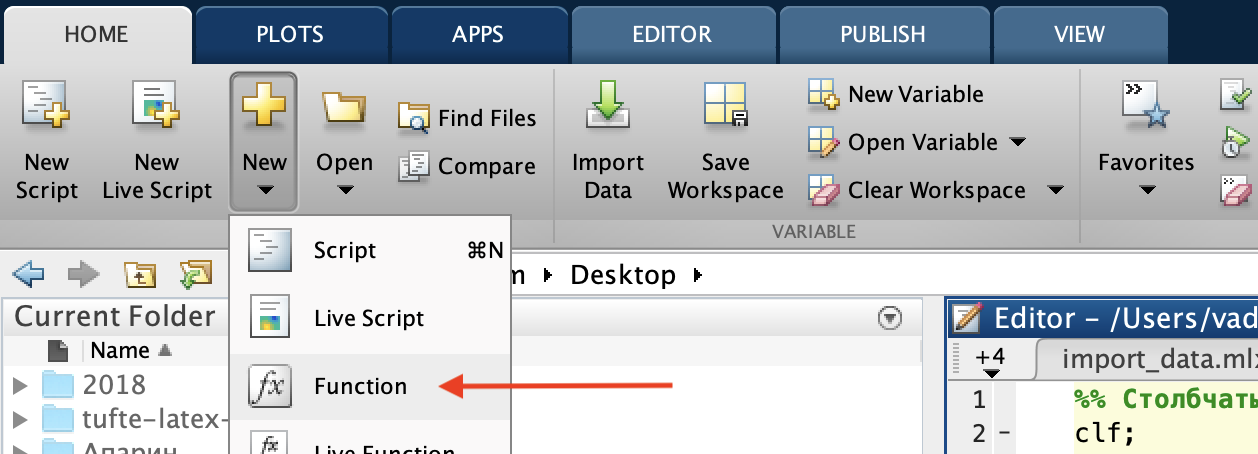1258x454 pixels.
Task: Expand the Open dropdown arrow
Action: pyautogui.click(x=344, y=190)
